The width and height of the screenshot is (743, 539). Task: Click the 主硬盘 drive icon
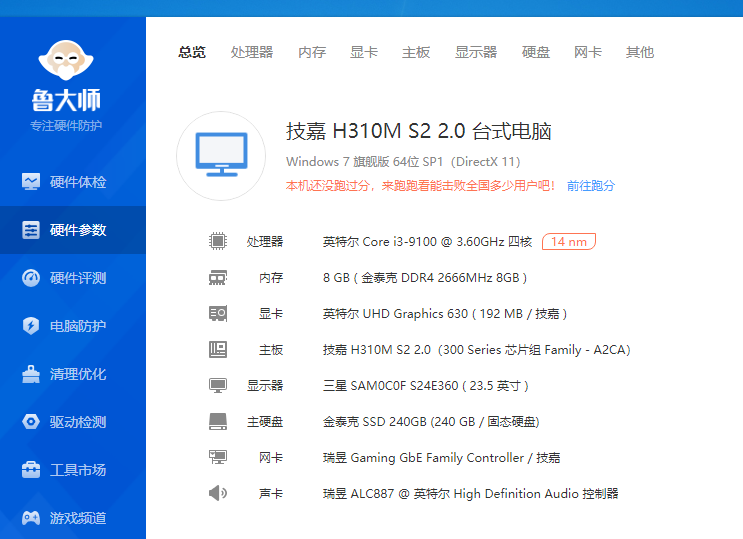(x=218, y=421)
